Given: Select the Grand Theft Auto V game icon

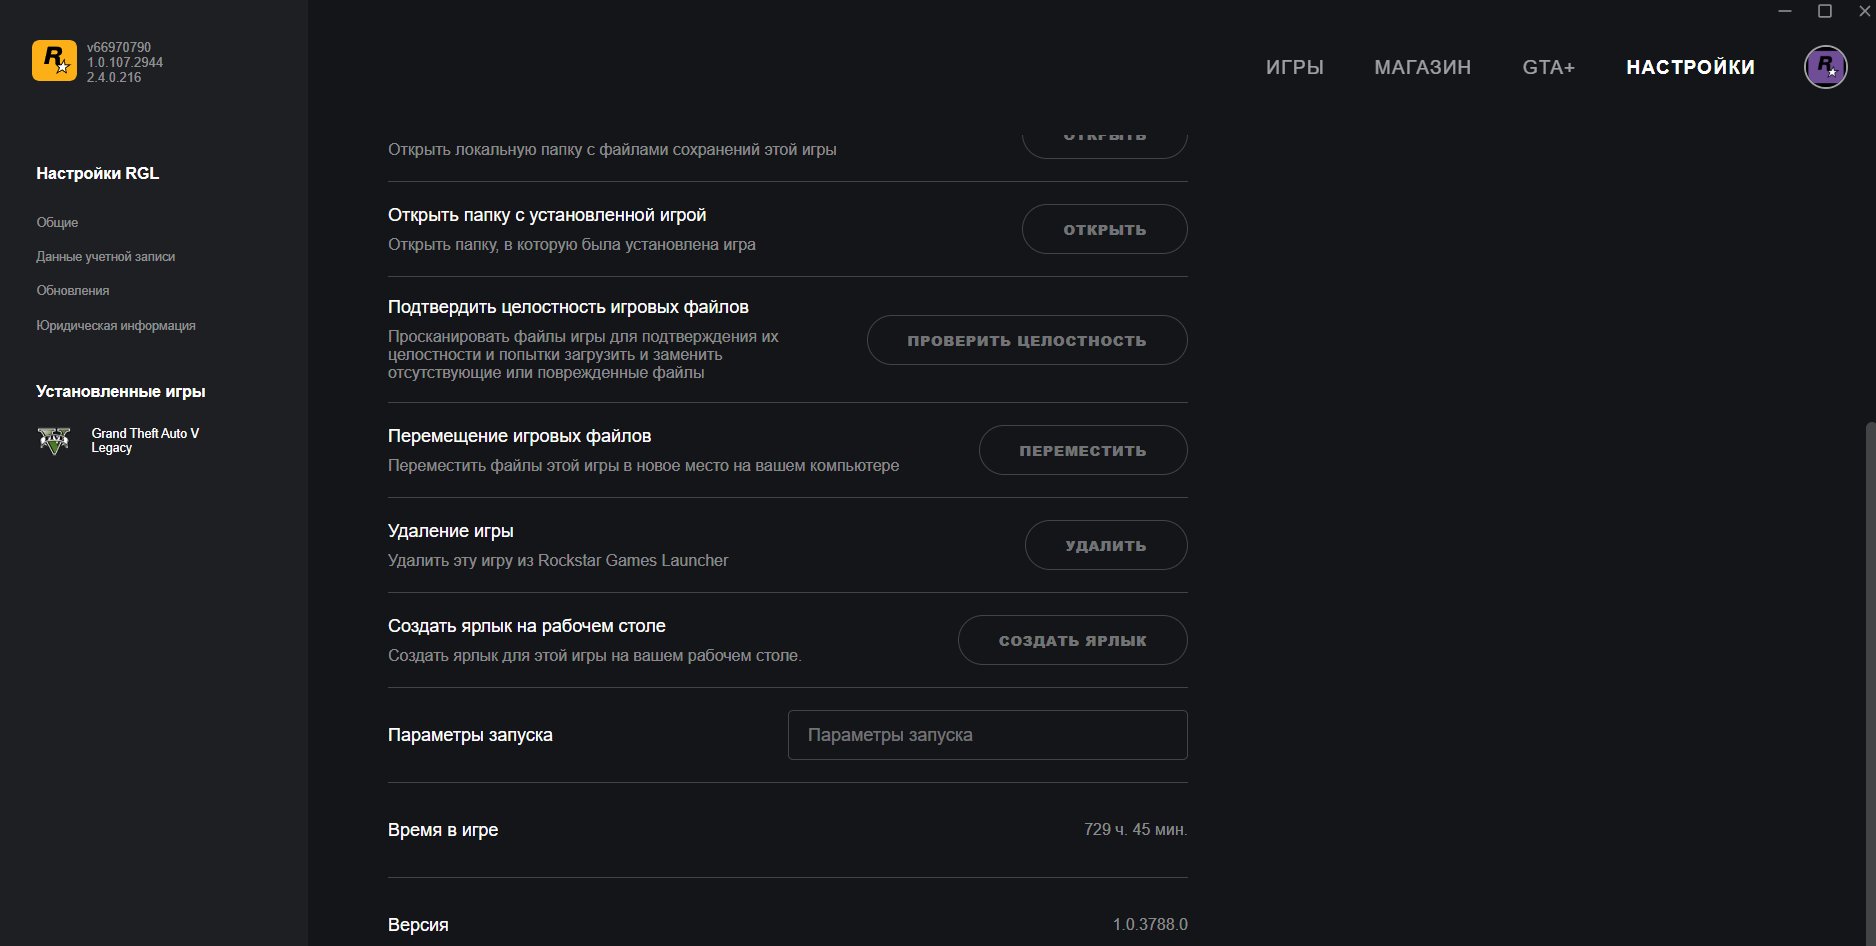Looking at the screenshot, I should (54, 440).
